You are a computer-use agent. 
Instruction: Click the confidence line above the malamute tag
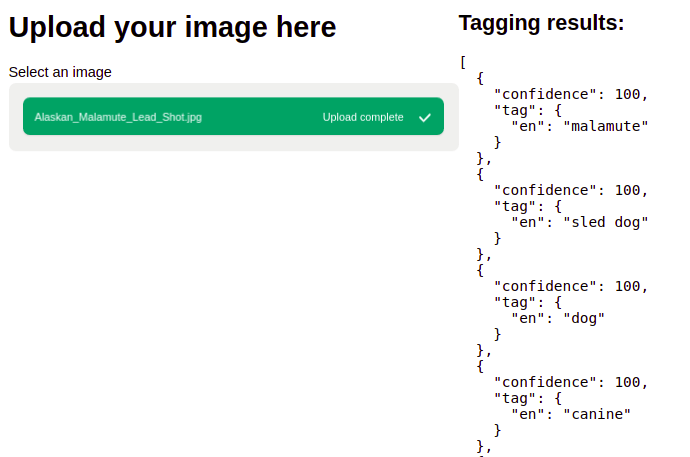click(x=571, y=94)
